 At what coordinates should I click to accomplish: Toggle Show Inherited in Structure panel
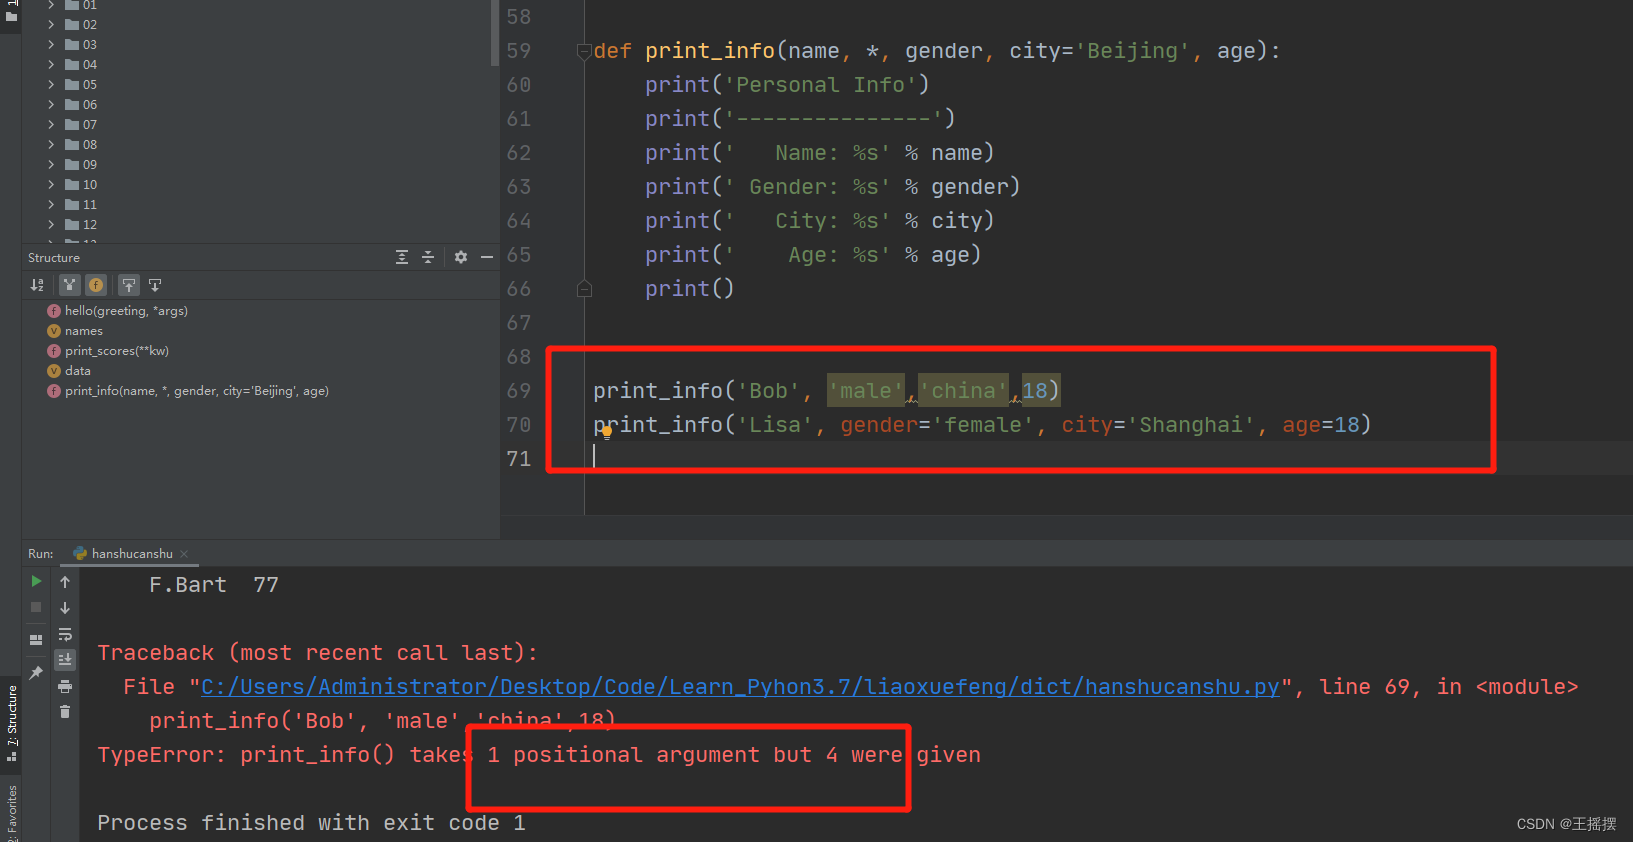click(69, 285)
